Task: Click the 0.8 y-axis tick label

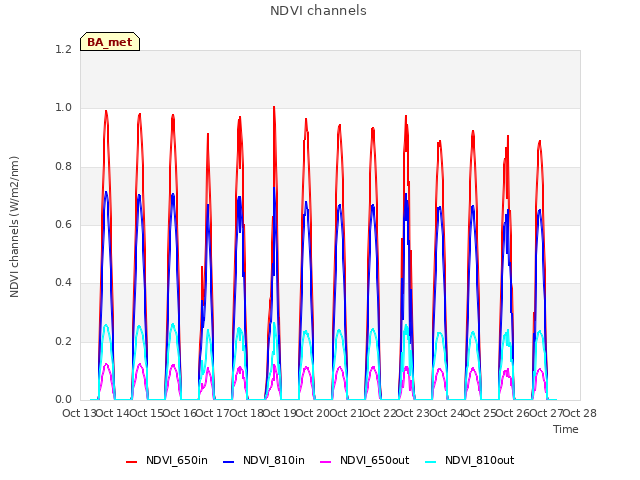Action: click(63, 166)
